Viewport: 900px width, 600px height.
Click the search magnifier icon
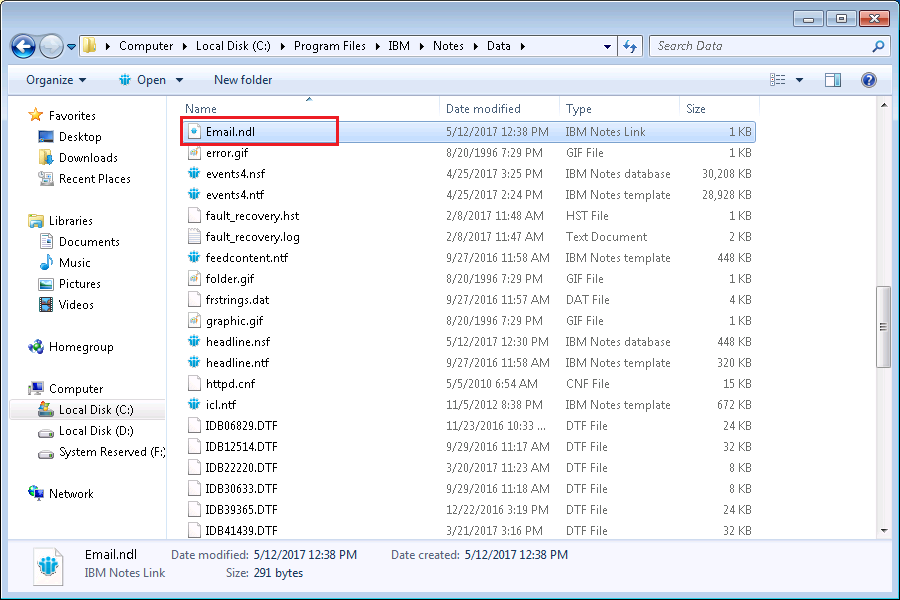(878, 46)
